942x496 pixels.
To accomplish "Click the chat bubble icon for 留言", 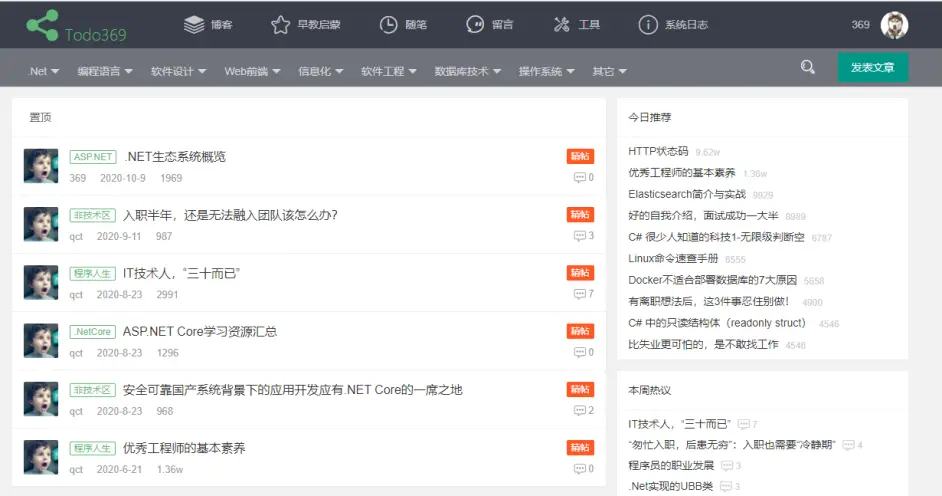I will (x=475, y=25).
